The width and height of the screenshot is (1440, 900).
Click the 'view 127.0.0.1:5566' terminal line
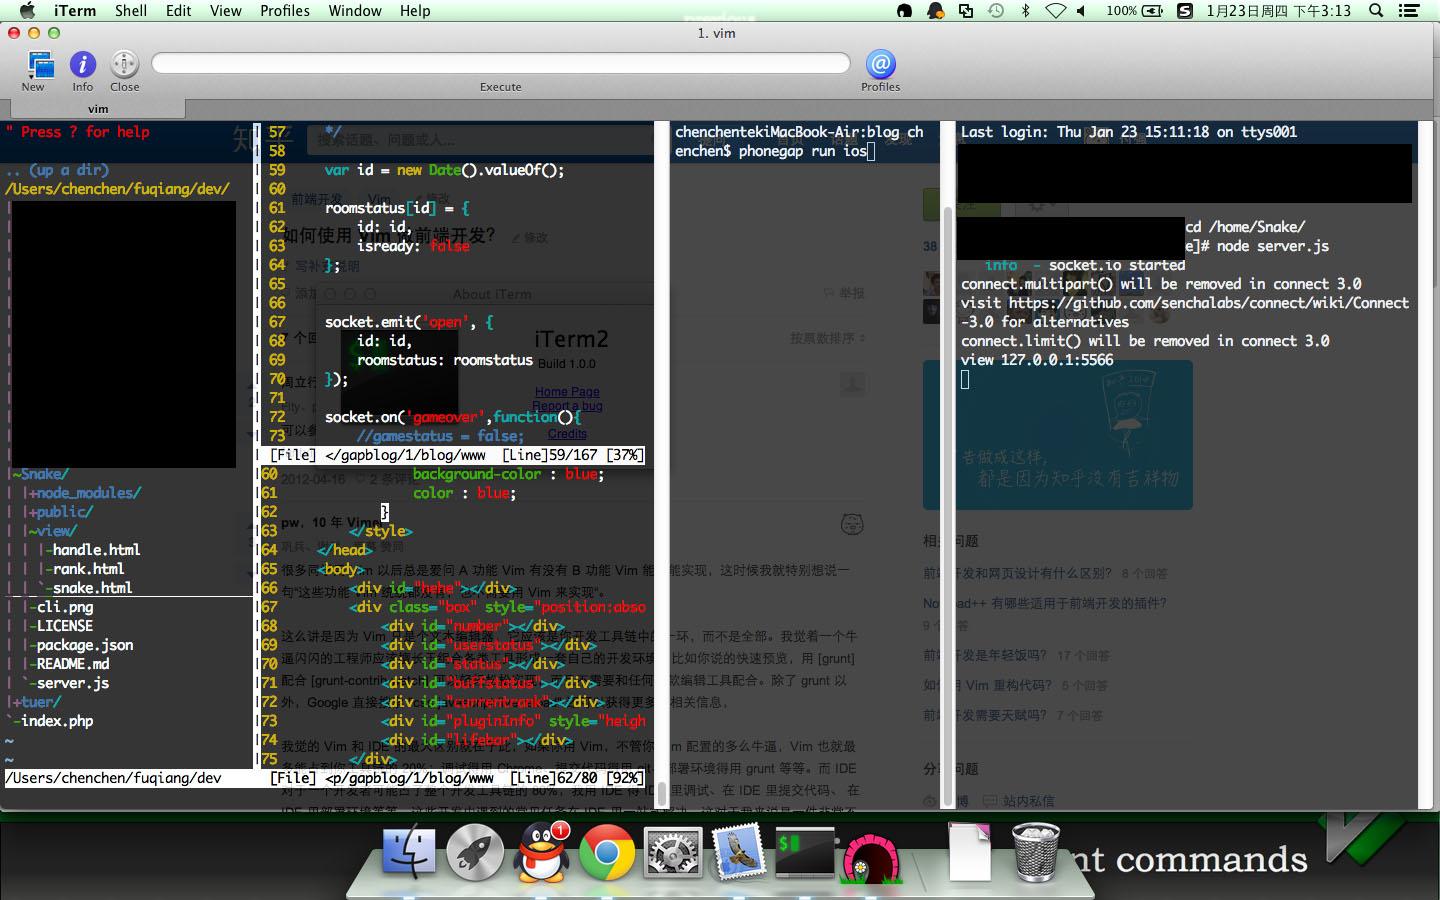[x=1037, y=360]
